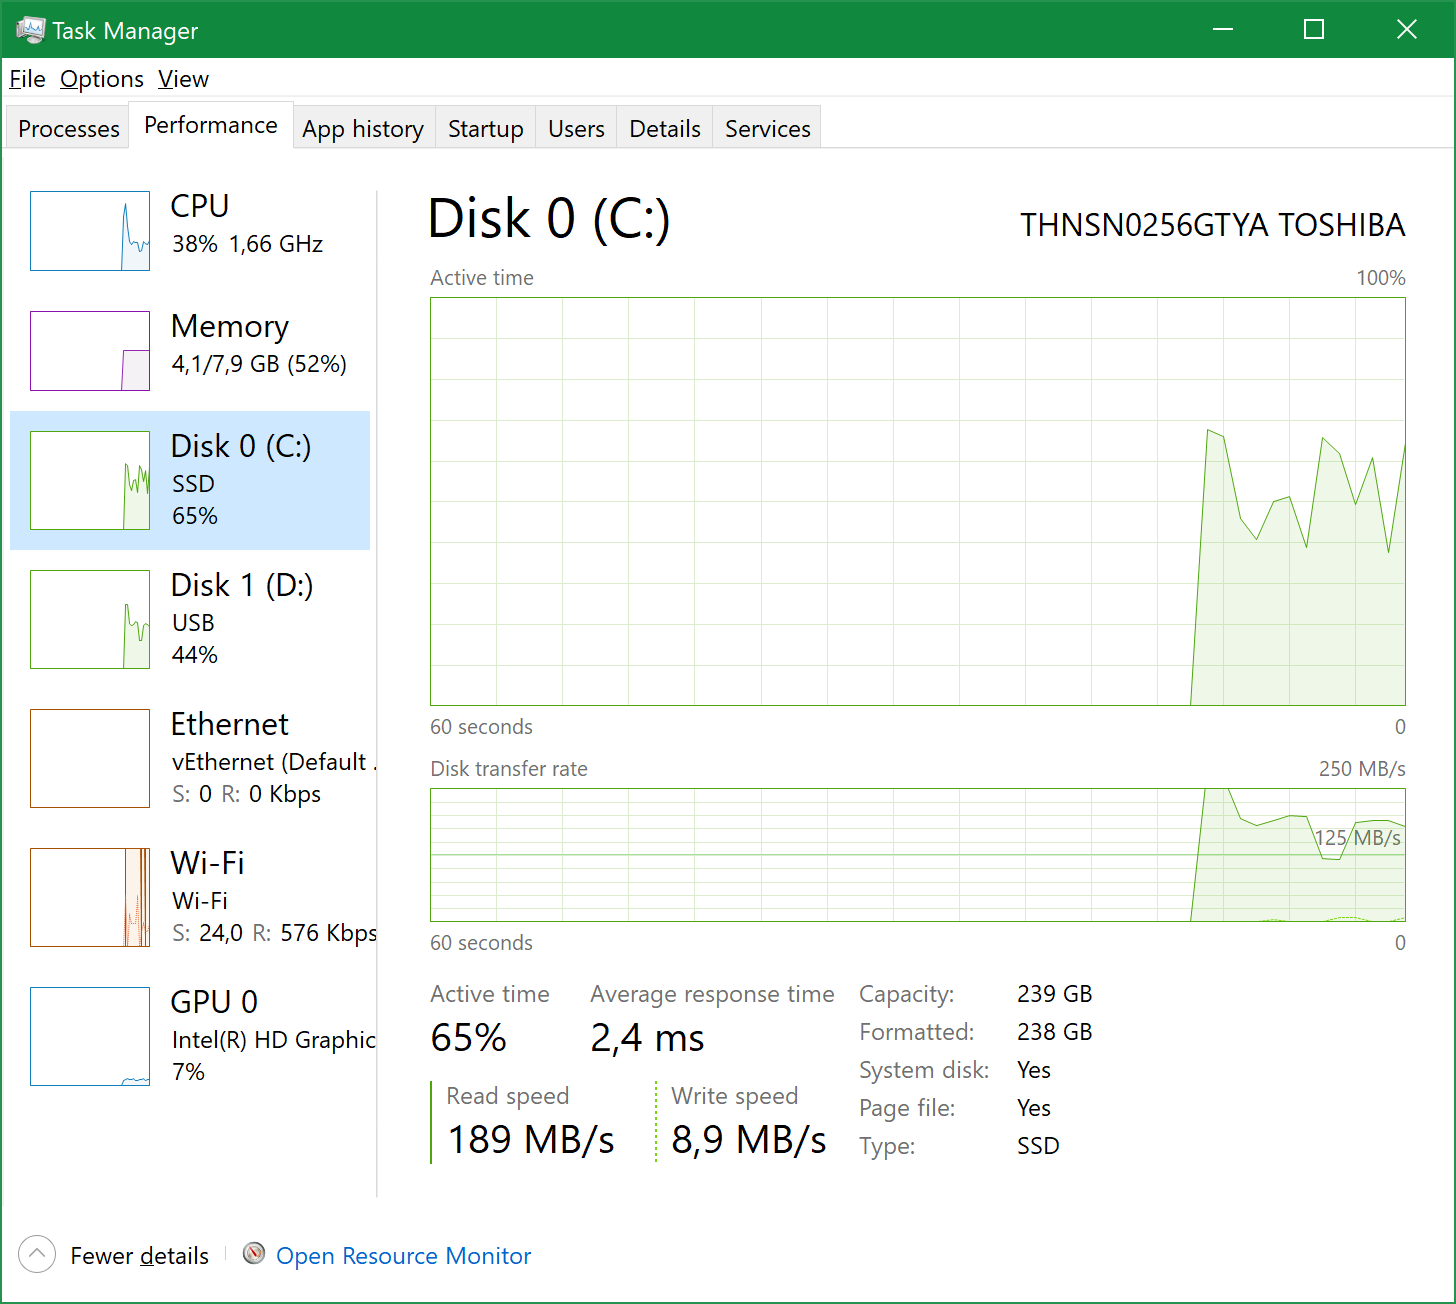Screen dimensions: 1456x1304
Task: Select the Wi-Fi graph in sidebar
Action: (x=90, y=897)
